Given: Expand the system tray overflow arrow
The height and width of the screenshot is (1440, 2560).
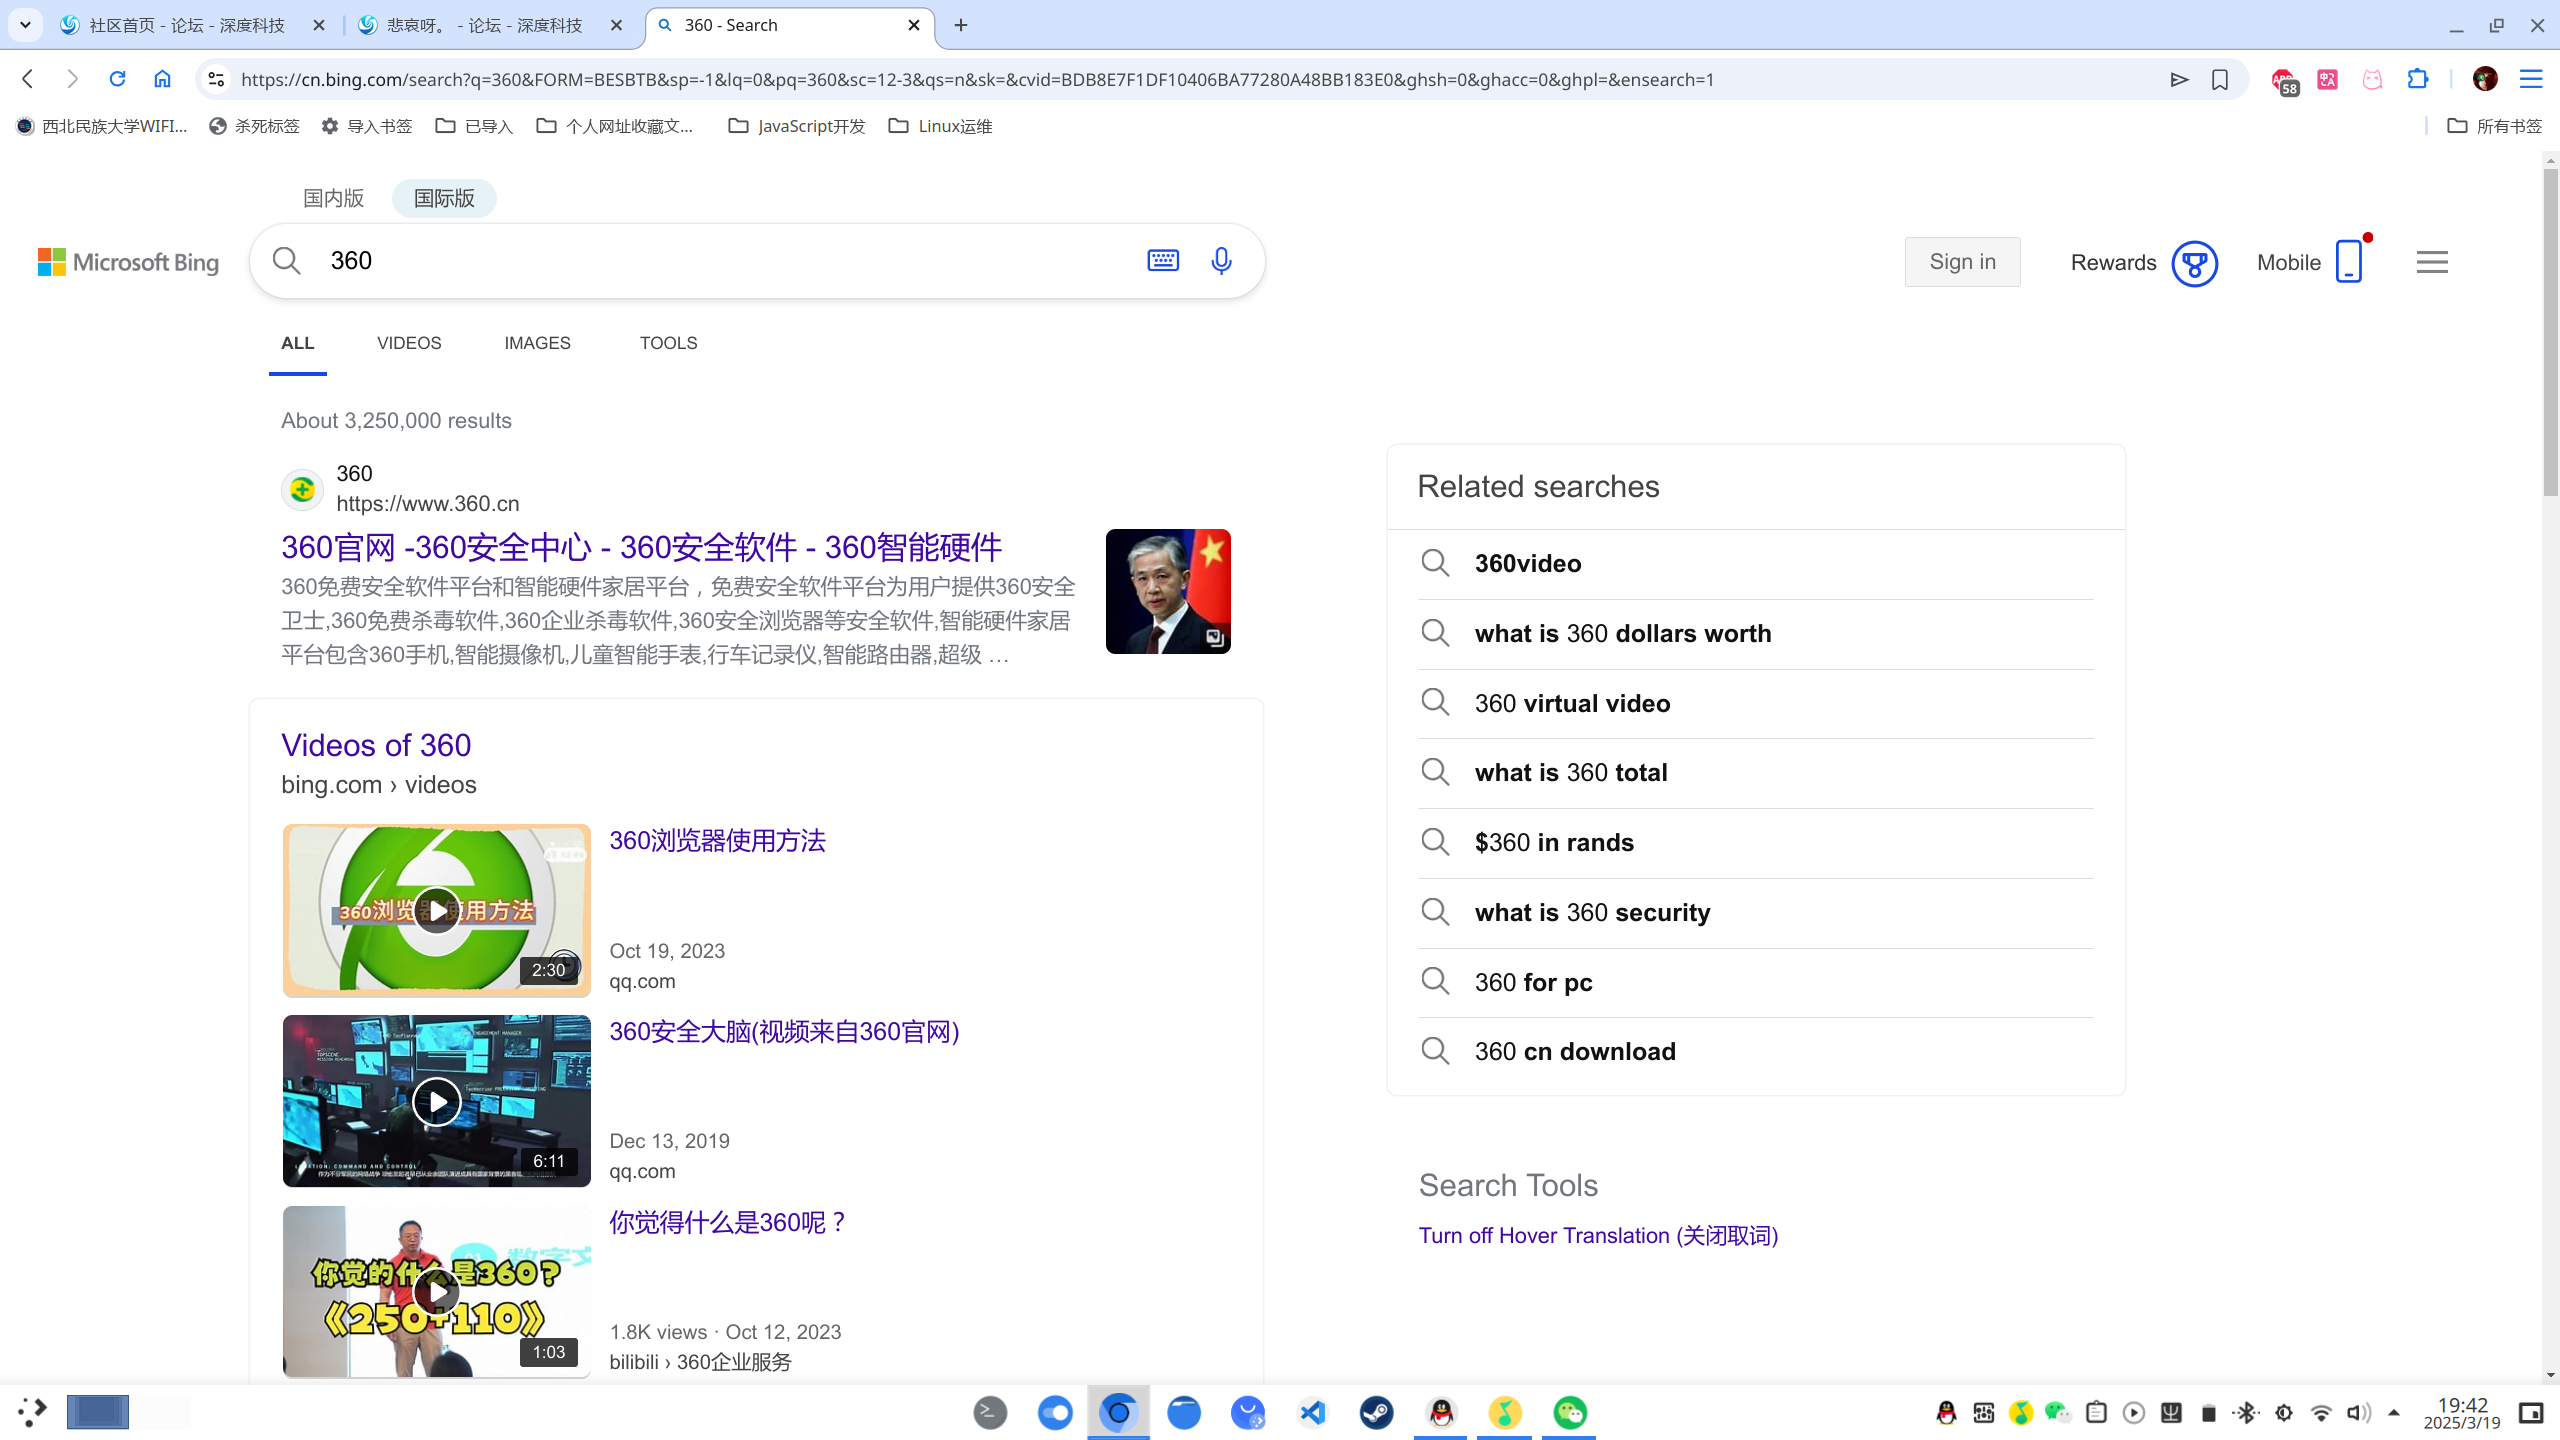Looking at the screenshot, I should coord(2394,1412).
